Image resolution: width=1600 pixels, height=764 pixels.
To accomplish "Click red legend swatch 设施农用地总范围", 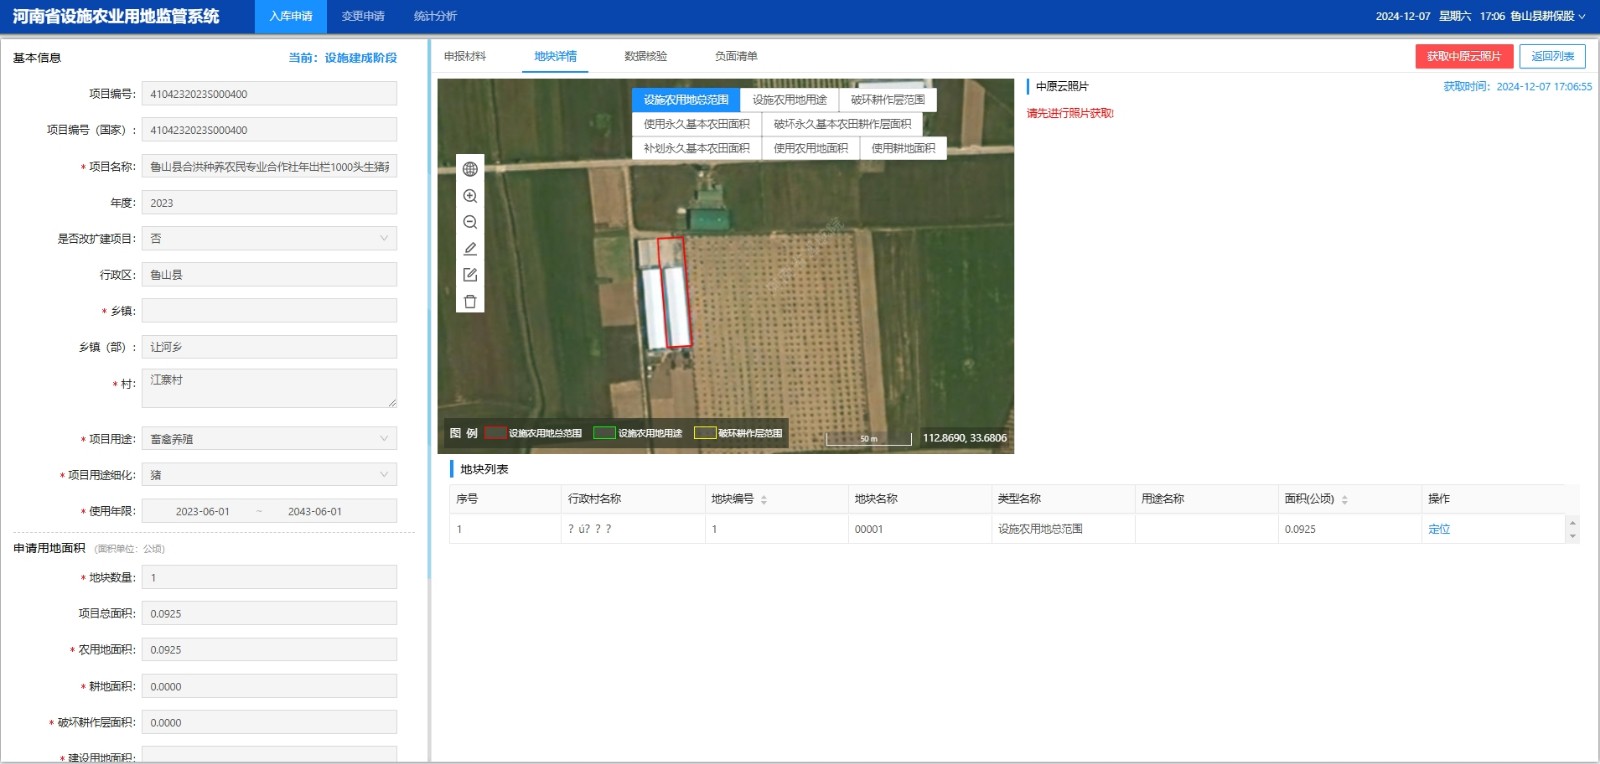I will tap(496, 433).
